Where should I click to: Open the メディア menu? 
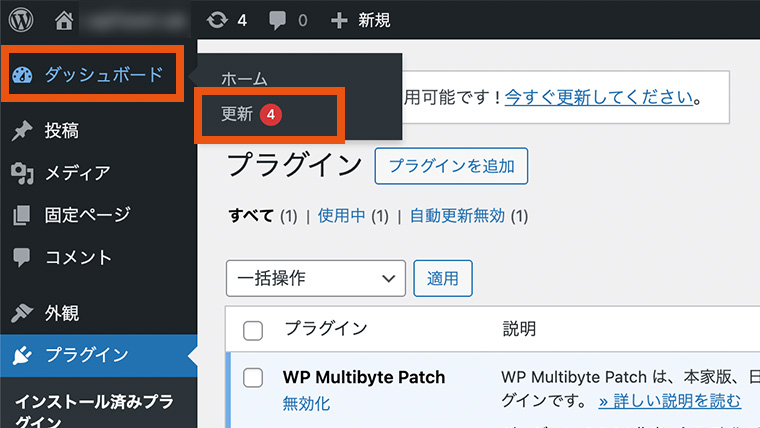point(98,173)
